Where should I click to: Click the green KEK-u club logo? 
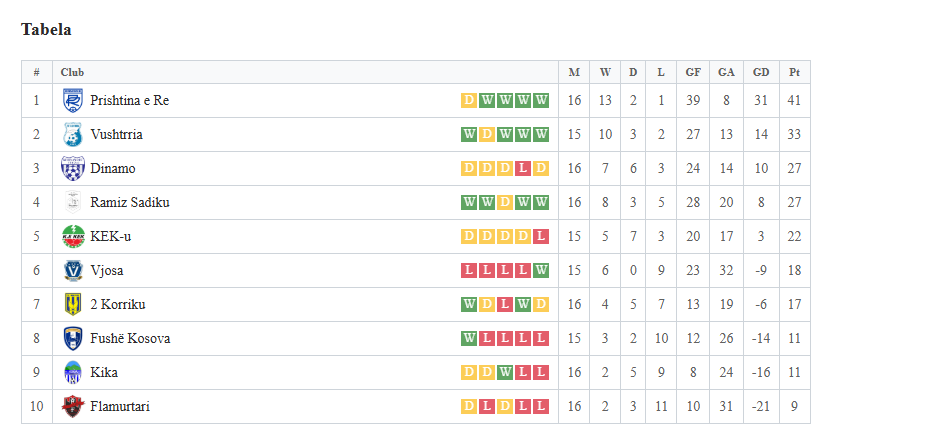[73, 236]
